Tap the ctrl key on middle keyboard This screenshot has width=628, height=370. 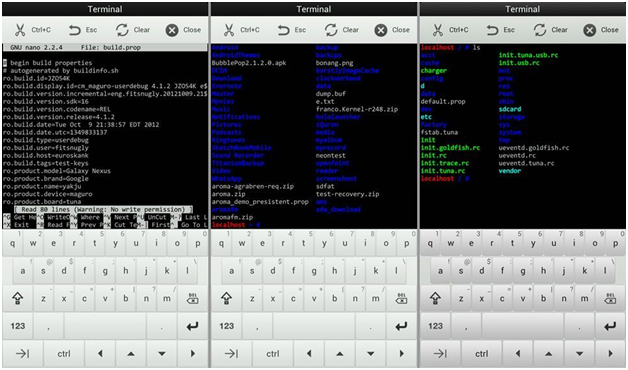[x=273, y=354]
